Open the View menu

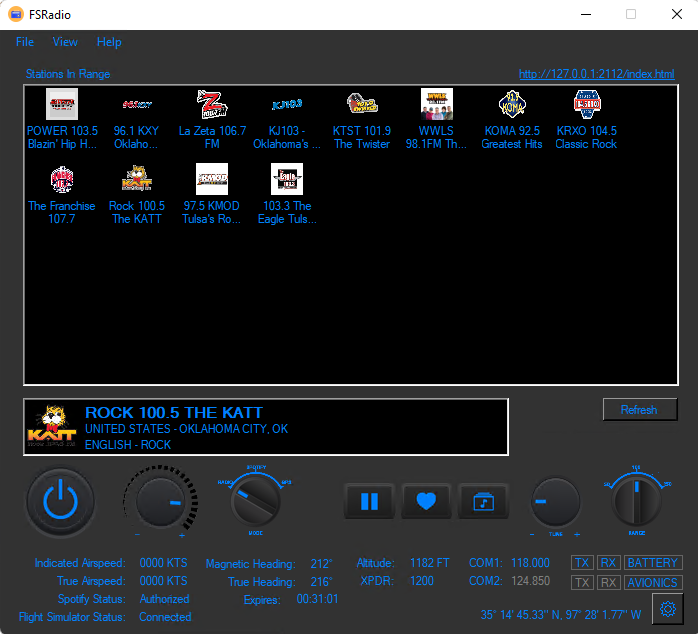point(65,42)
